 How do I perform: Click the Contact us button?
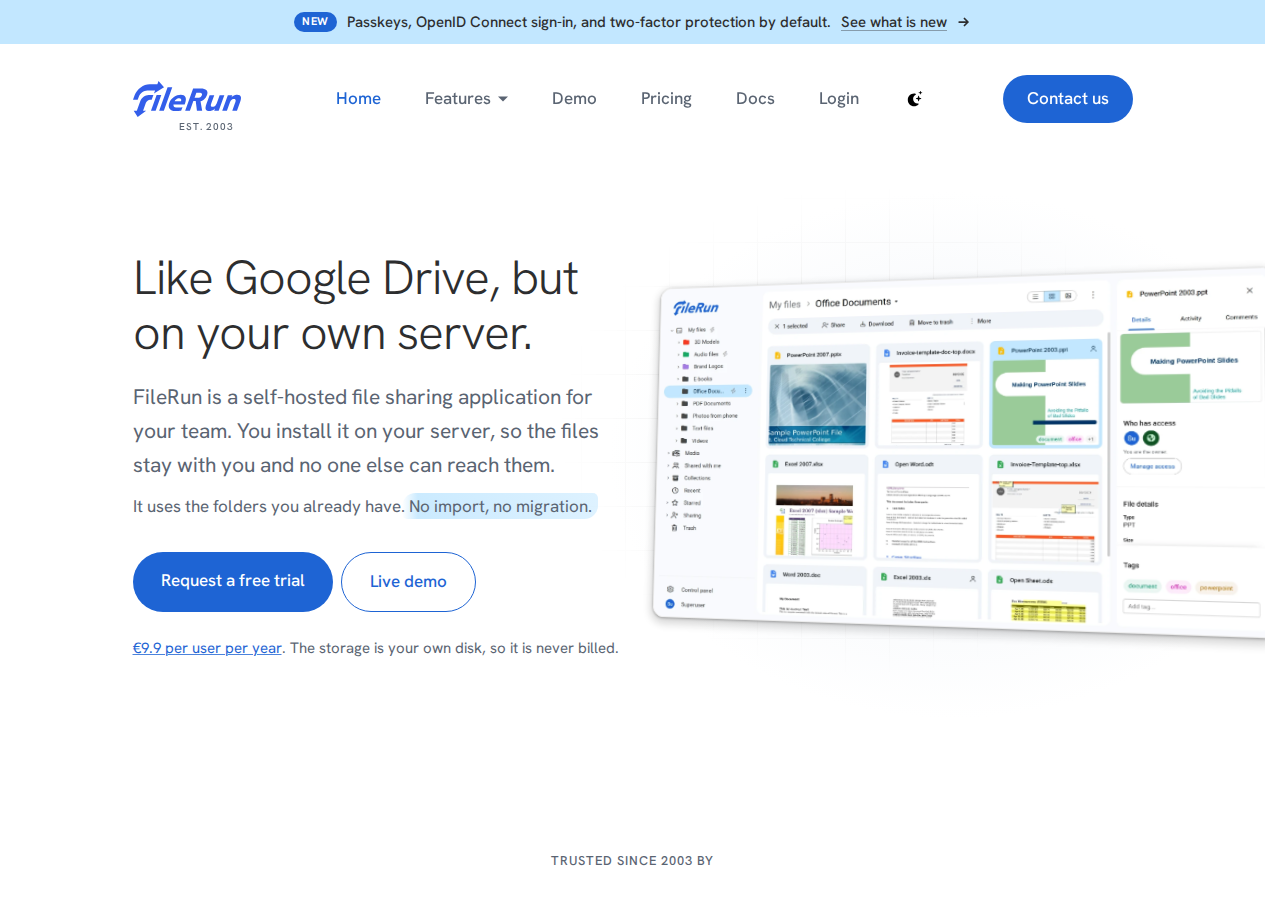(x=1068, y=99)
